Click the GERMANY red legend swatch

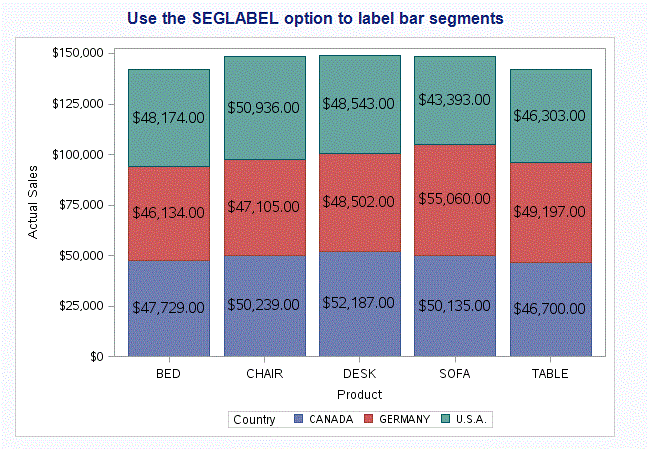tap(367, 419)
